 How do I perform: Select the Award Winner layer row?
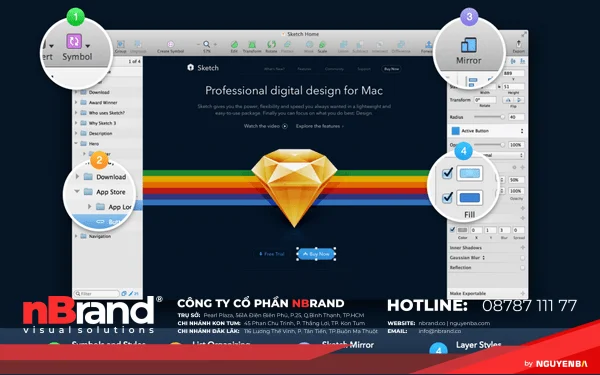tap(107, 103)
